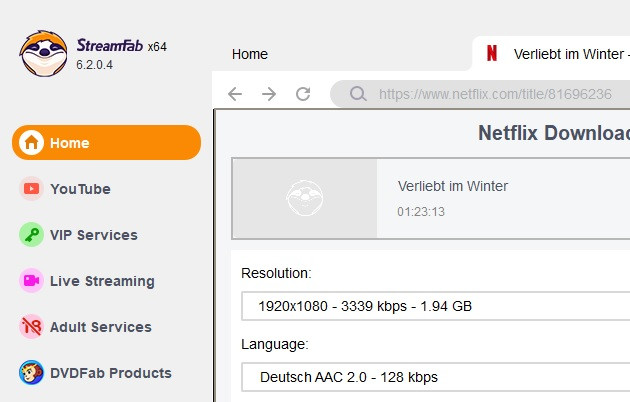Click the Verliebt im Winter thumbnail
Viewport: 630px width, 402px height.
click(305, 198)
